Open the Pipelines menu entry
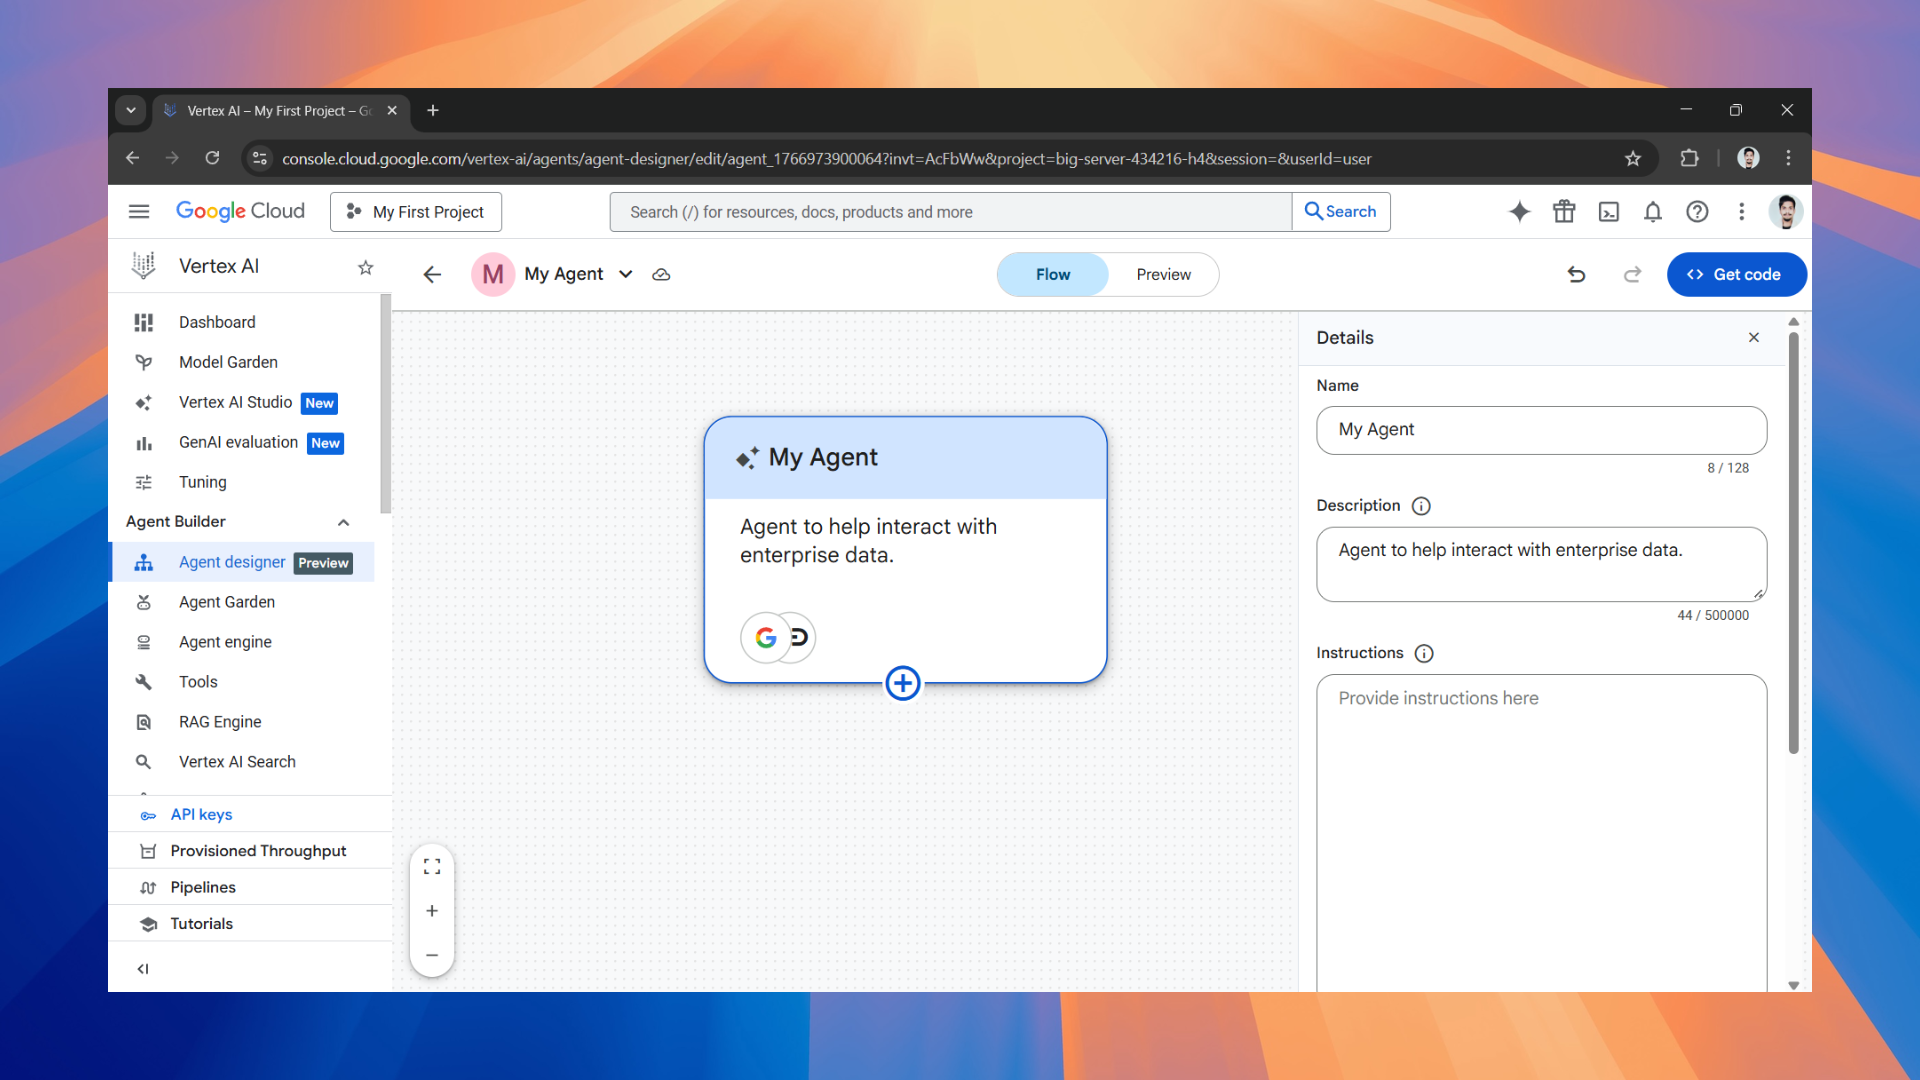 203,887
